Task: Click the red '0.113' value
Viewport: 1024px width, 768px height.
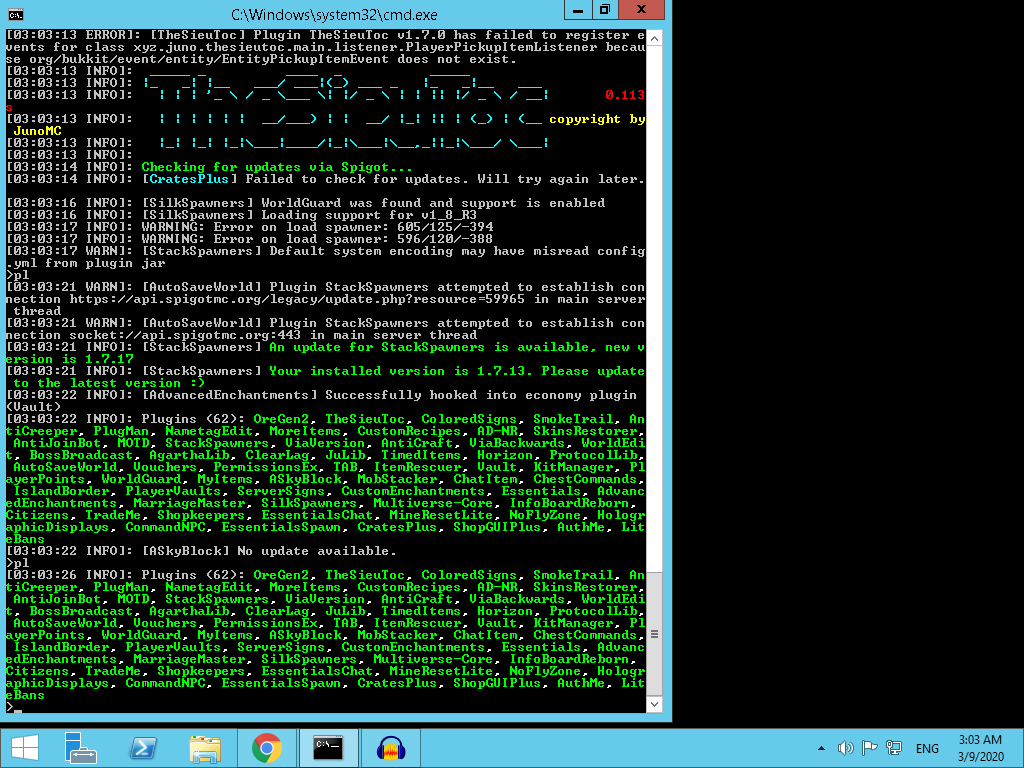Action: [624, 95]
